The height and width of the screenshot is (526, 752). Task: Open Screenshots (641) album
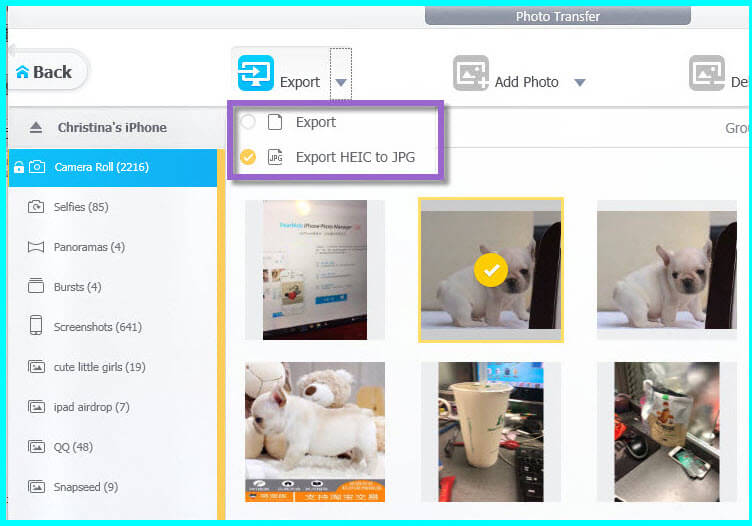tap(113, 327)
